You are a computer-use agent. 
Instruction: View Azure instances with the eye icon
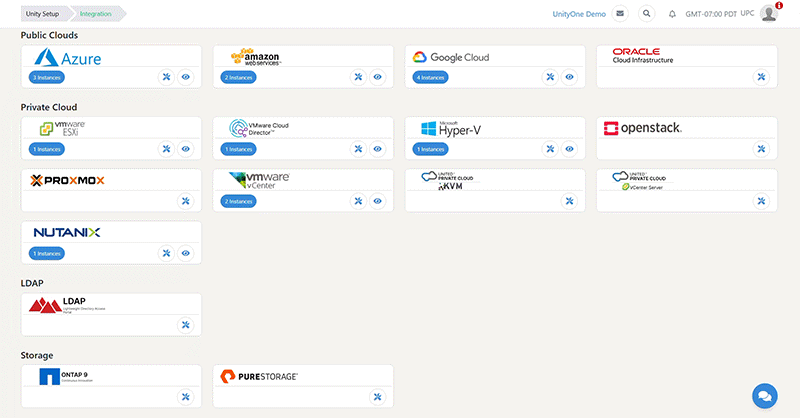click(x=186, y=77)
